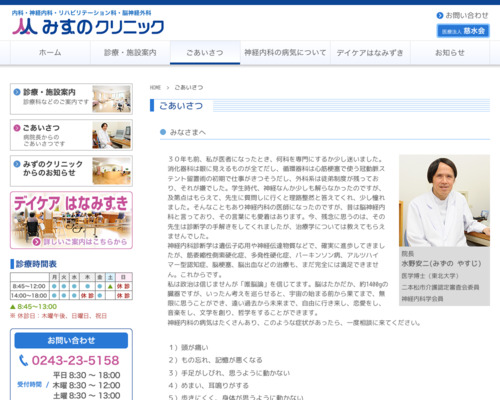Click list item 3) 手足がしびれ
This screenshot has width=500, height=400.
point(229,373)
